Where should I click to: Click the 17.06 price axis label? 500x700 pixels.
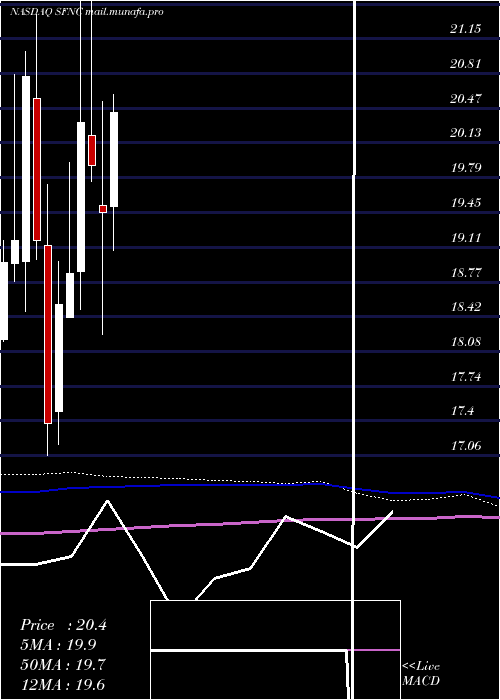point(466,446)
